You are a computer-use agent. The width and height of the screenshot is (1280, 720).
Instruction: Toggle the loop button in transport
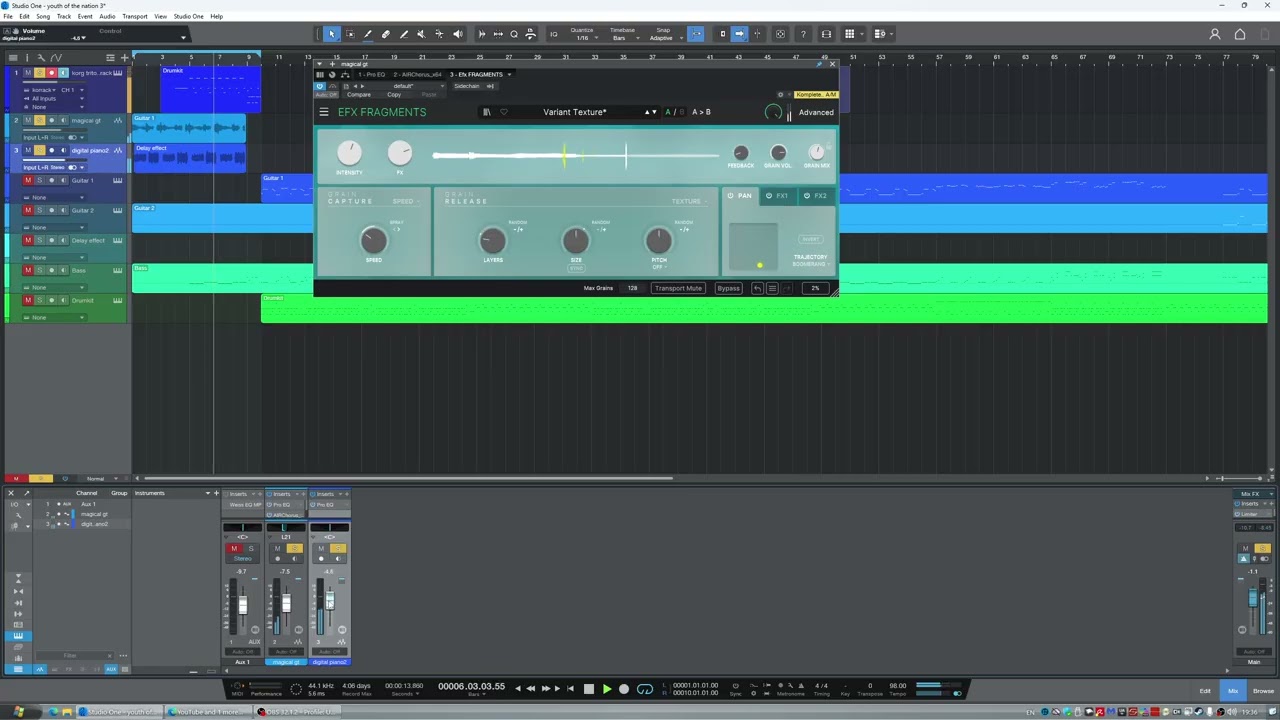tap(645, 688)
